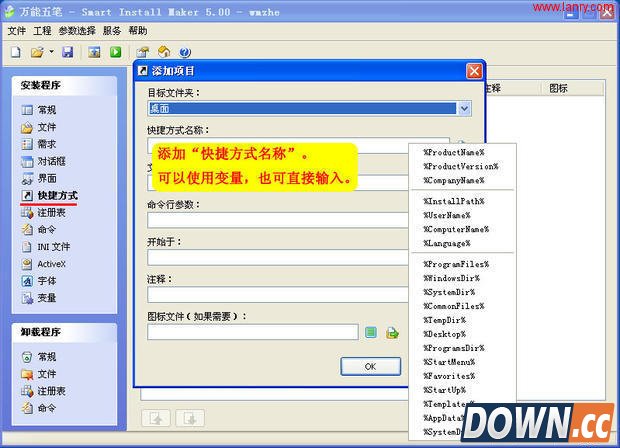The width and height of the screenshot is (620, 448).
Task: Choose %ProductVersion% from the variable menu
Action: tap(461, 166)
